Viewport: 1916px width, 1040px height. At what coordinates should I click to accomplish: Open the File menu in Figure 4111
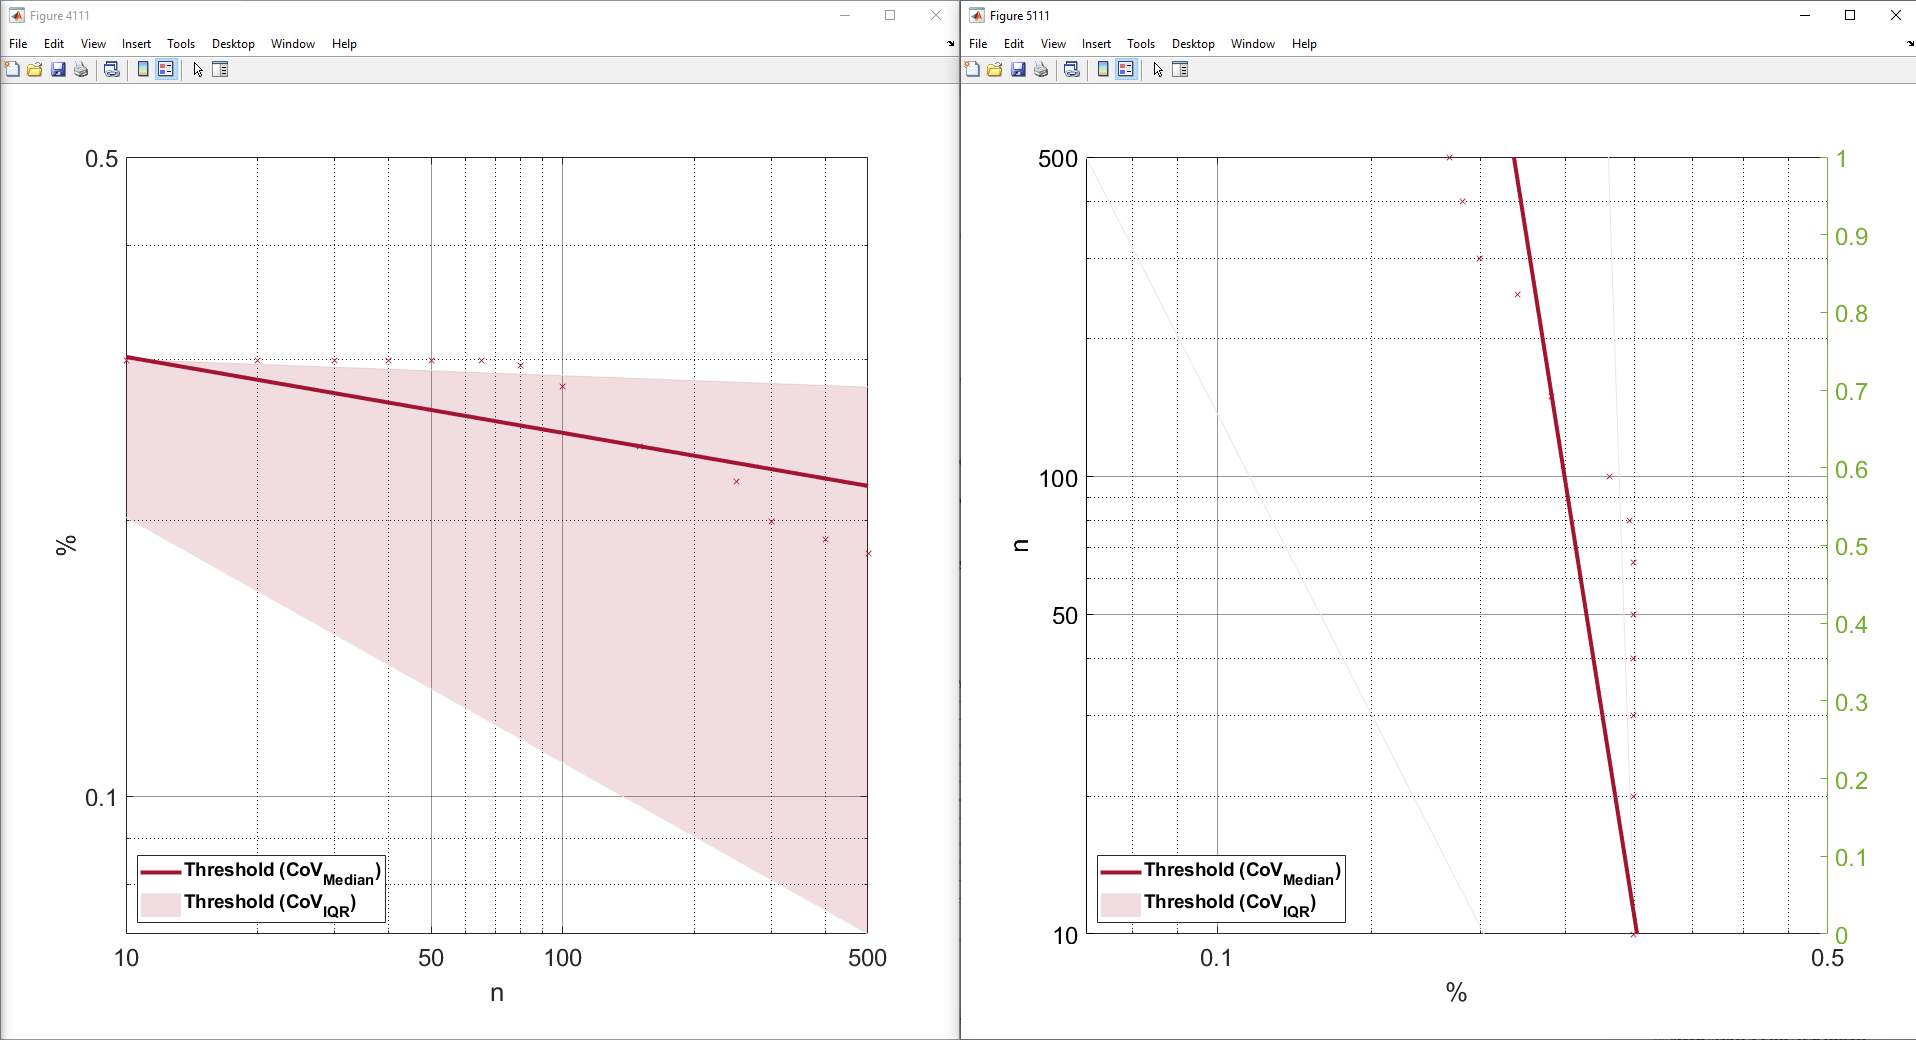pos(18,44)
